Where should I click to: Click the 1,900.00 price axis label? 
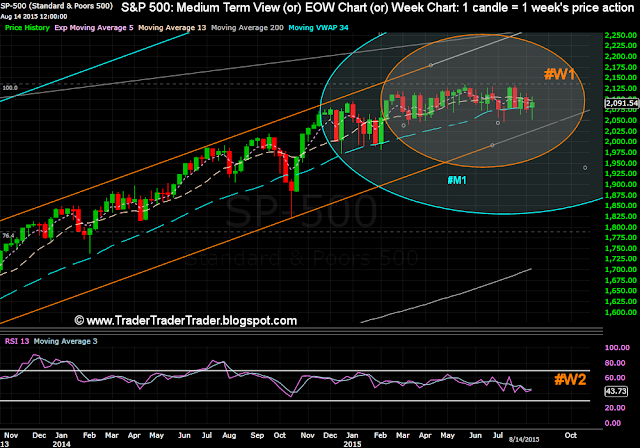coord(621,184)
